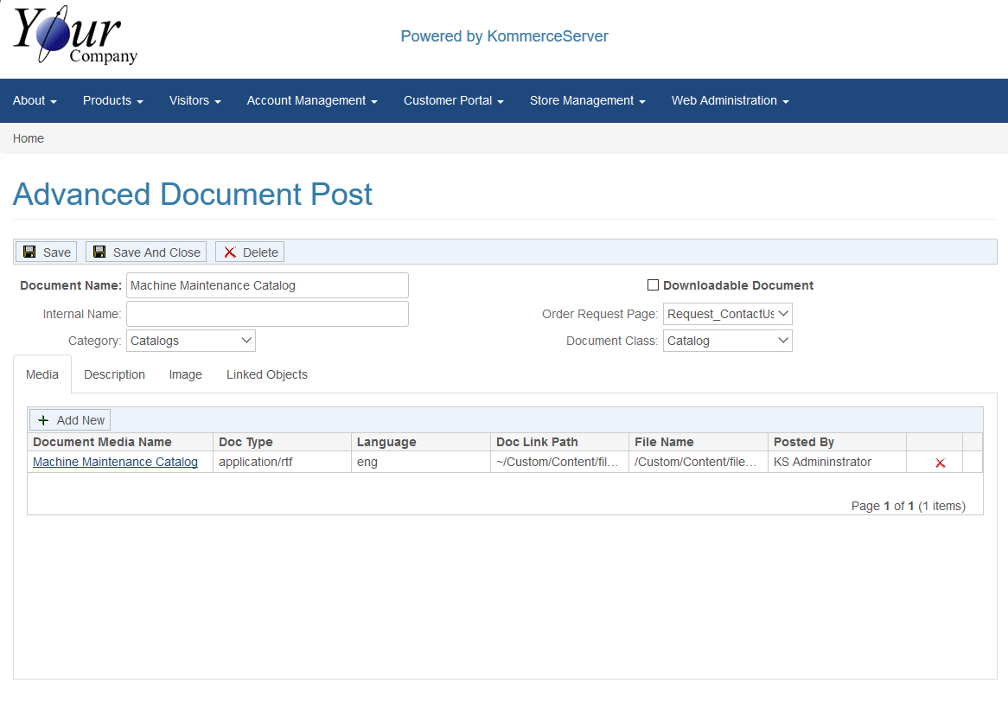Open the Machine Maintenance Catalog media link

click(x=115, y=462)
